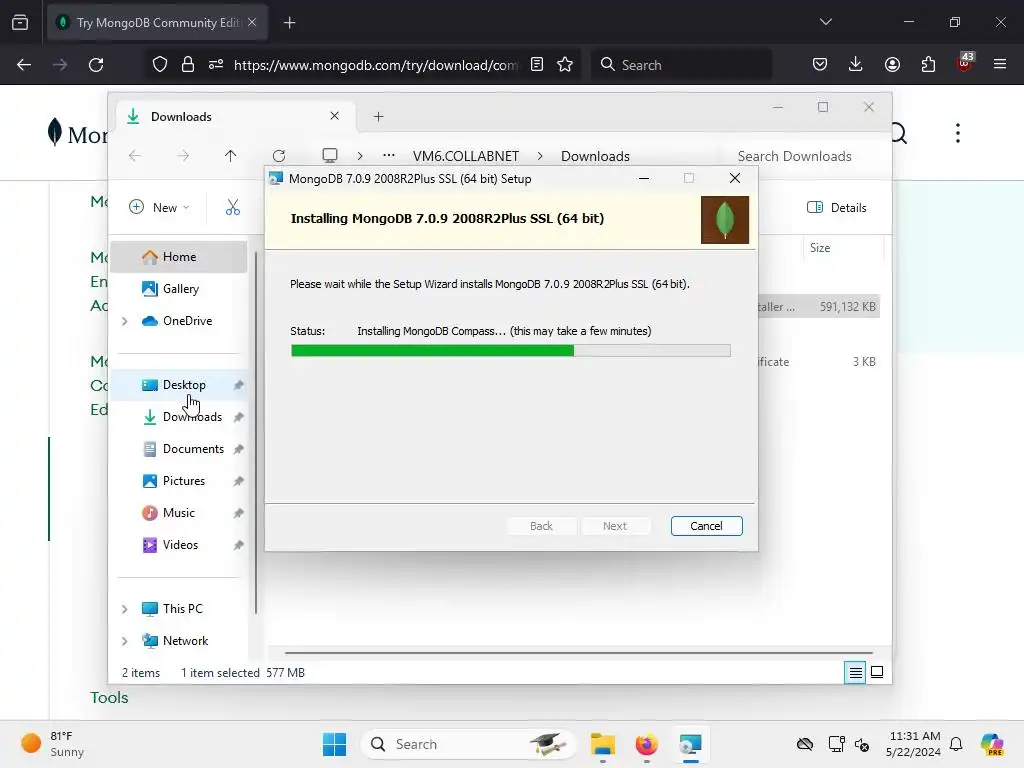
Task: Select the 591,132 KB installer file row
Action: click(x=818, y=306)
